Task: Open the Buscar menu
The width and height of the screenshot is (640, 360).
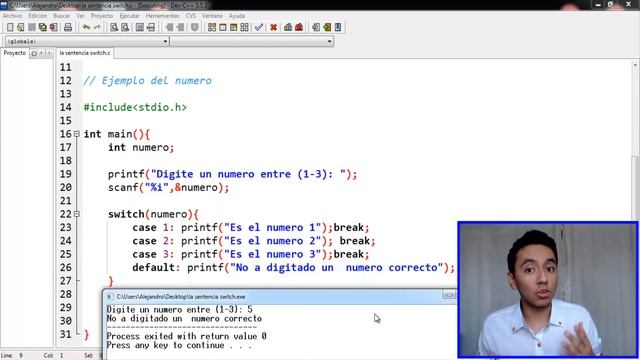Action: 62,16
